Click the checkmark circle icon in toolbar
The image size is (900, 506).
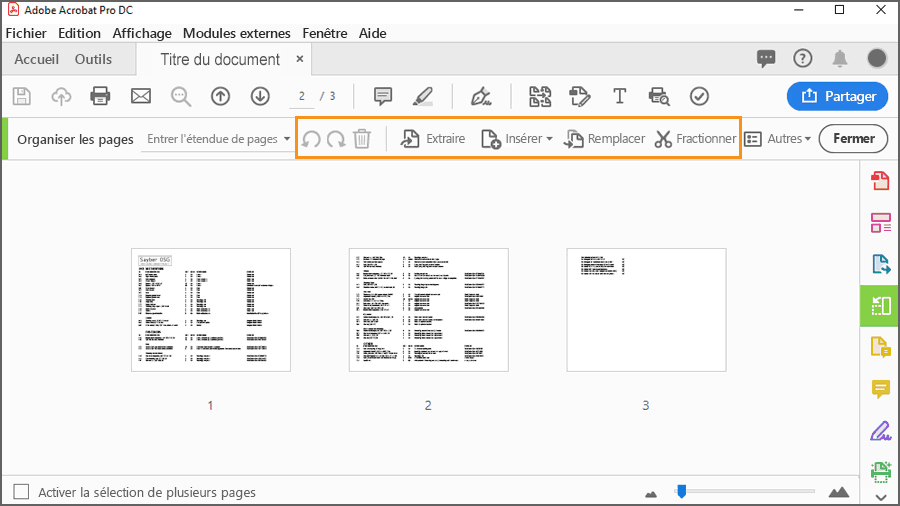[699, 96]
